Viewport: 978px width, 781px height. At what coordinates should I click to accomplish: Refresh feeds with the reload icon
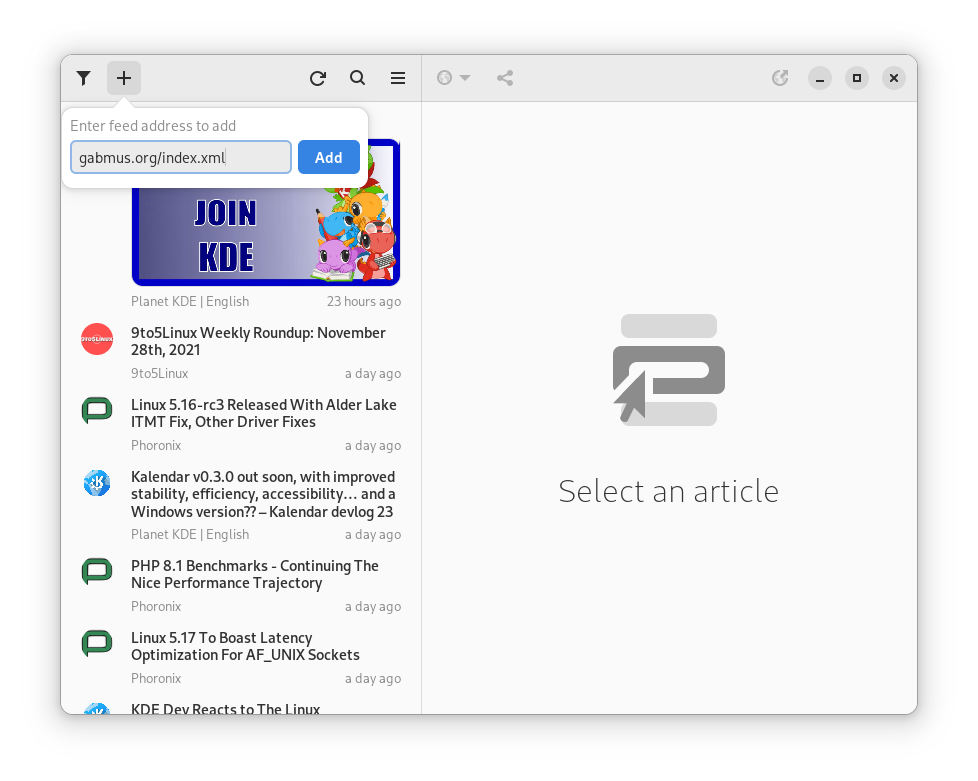[x=318, y=78]
